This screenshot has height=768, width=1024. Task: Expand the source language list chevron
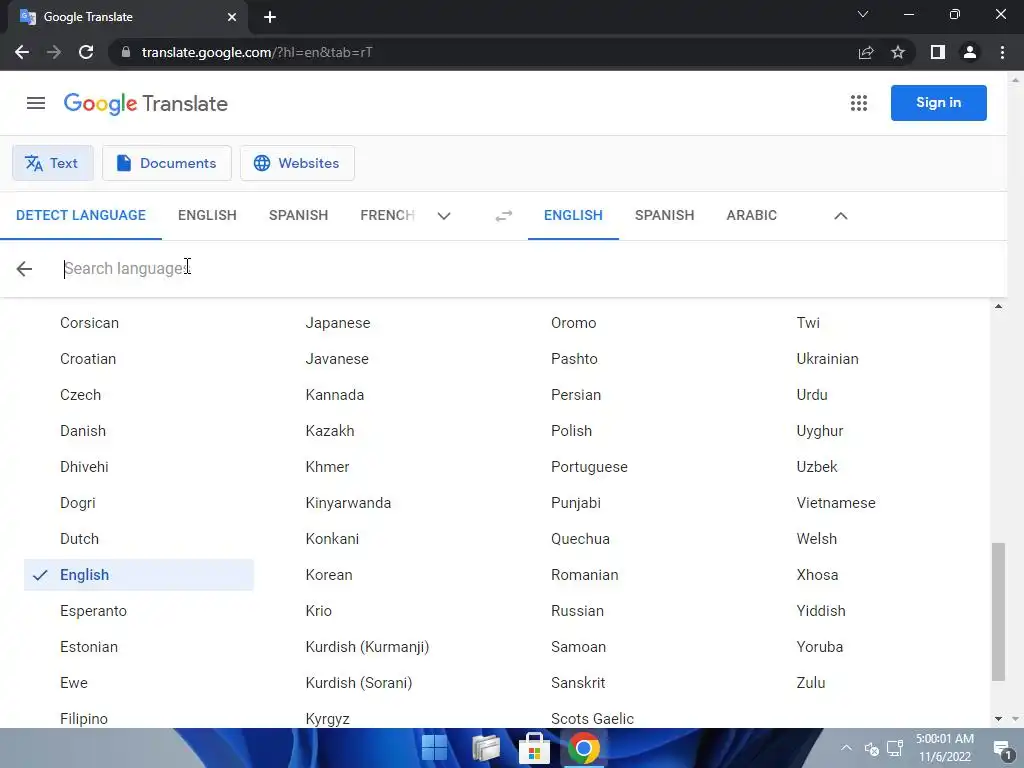click(x=444, y=216)
